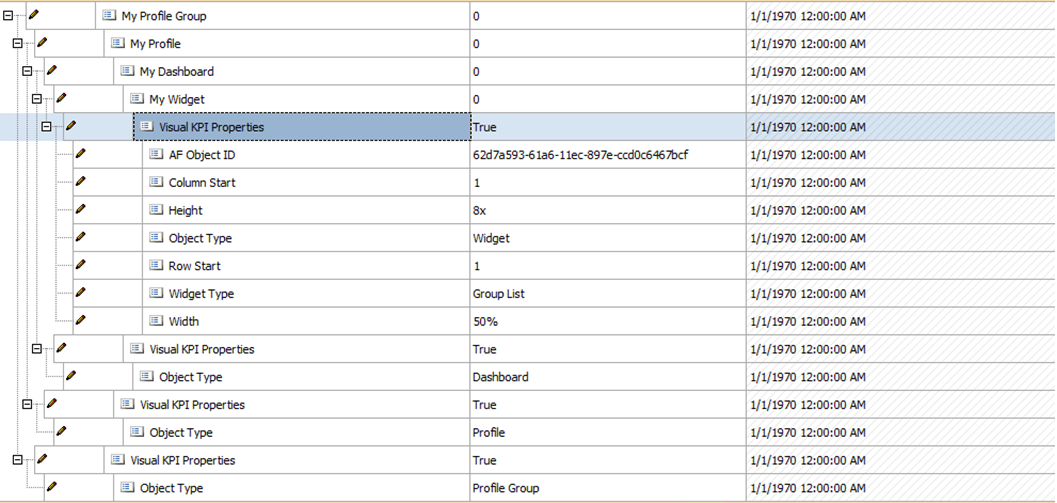
Task: Click the pencil icon beside Height attribute
Action: click(81, 210)
